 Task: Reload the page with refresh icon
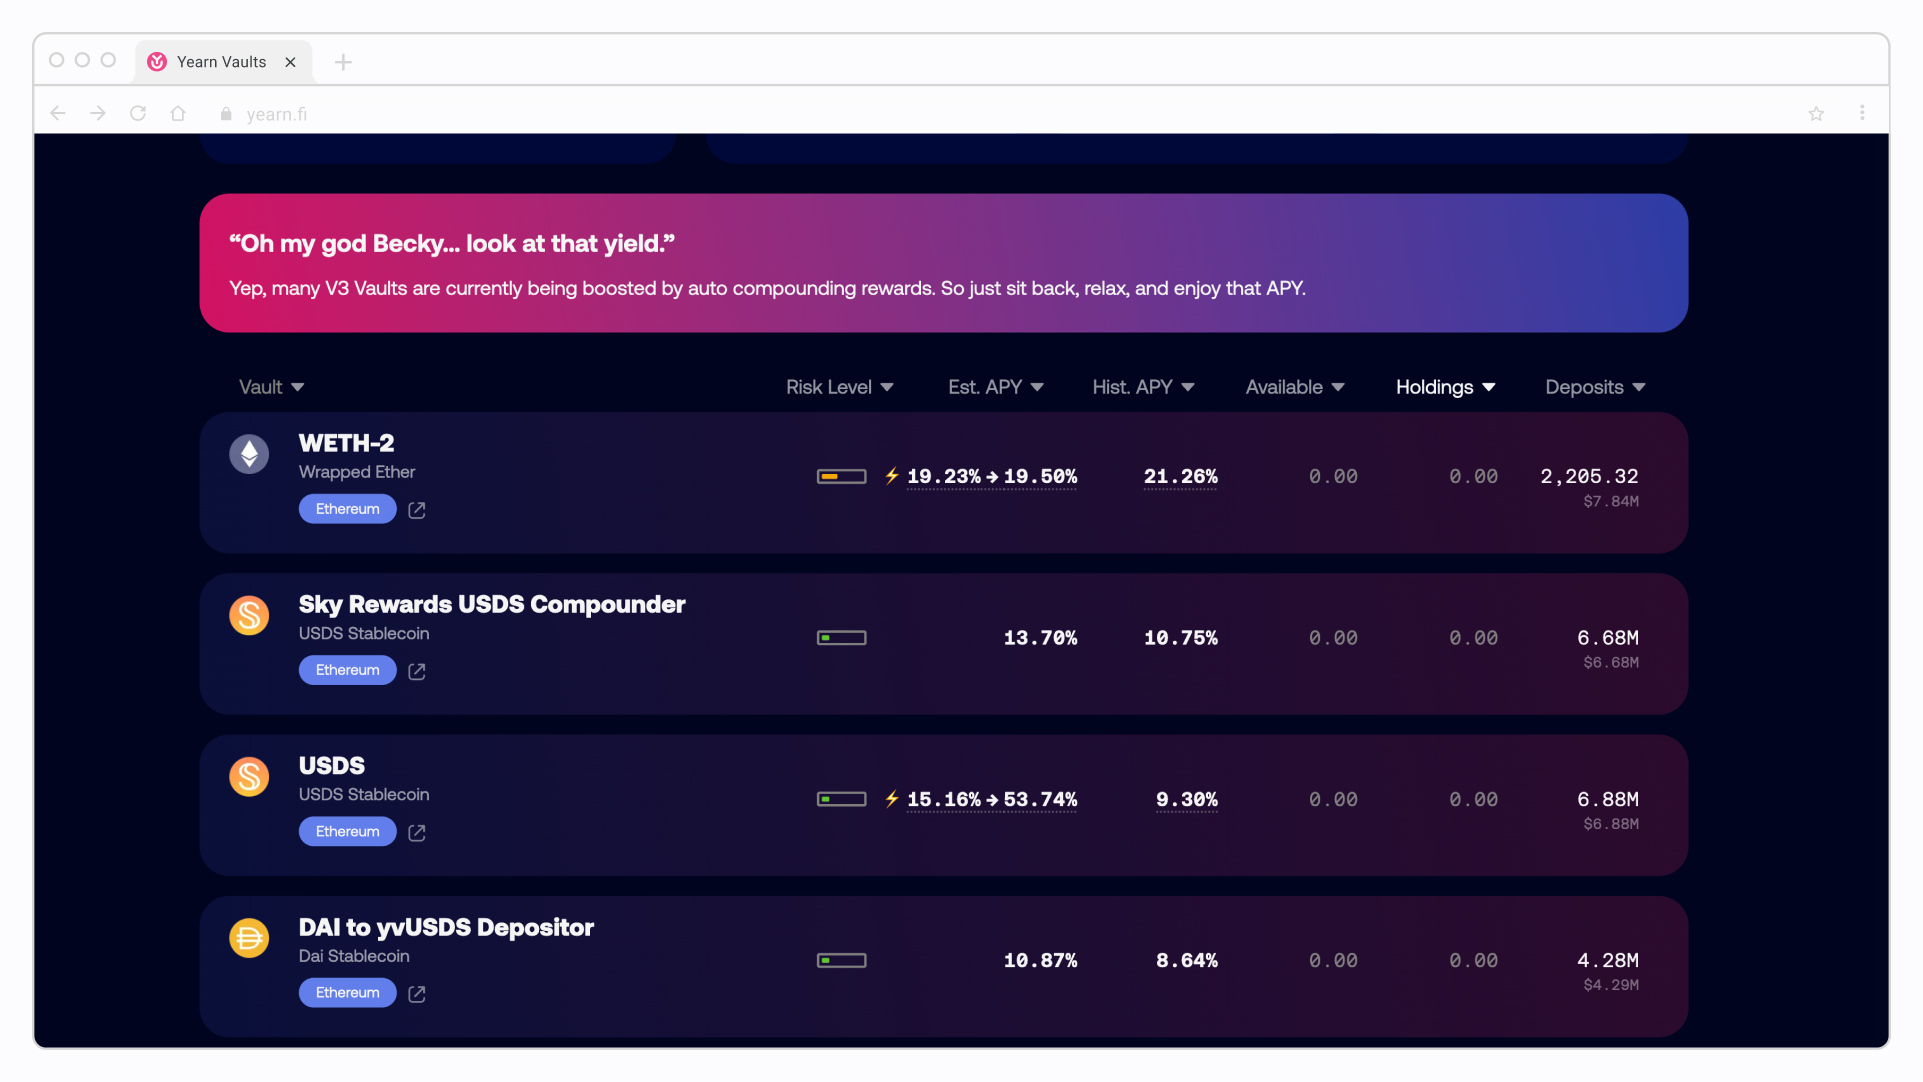(138, 114)
